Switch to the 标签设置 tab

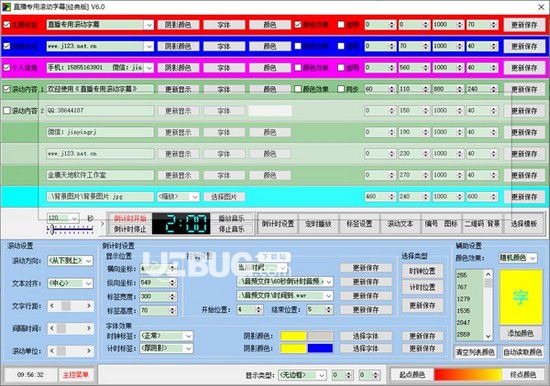click(x=359, y=224)
